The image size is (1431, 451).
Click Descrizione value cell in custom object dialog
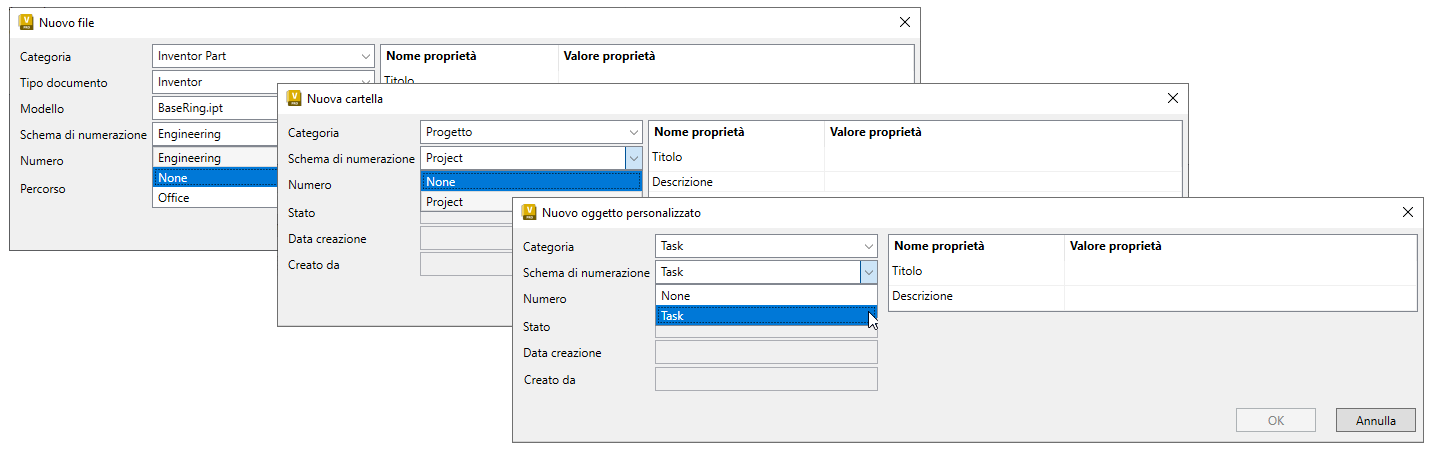click(1240, 297)
